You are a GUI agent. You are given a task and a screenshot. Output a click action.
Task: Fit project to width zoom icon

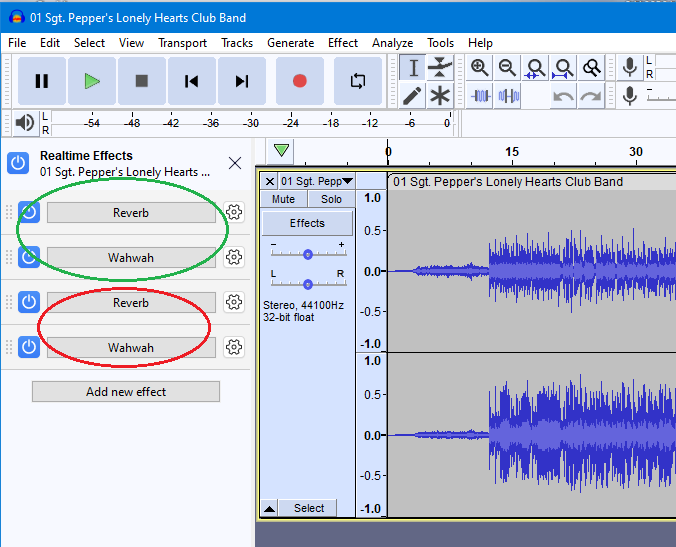coord(563,68)
